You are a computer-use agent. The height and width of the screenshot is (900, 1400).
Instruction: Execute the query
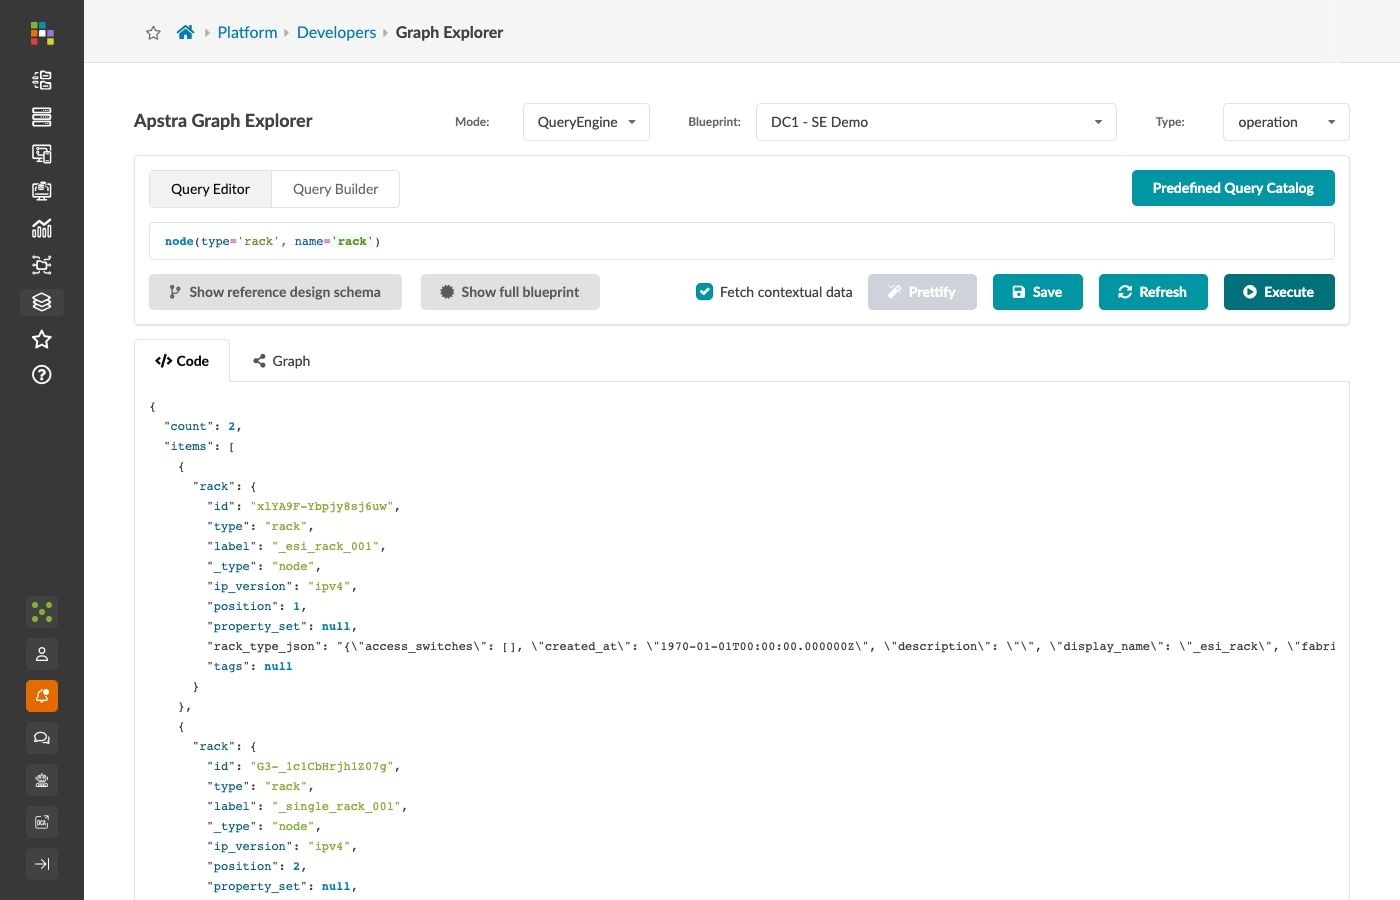click(x=1279, y=292)
